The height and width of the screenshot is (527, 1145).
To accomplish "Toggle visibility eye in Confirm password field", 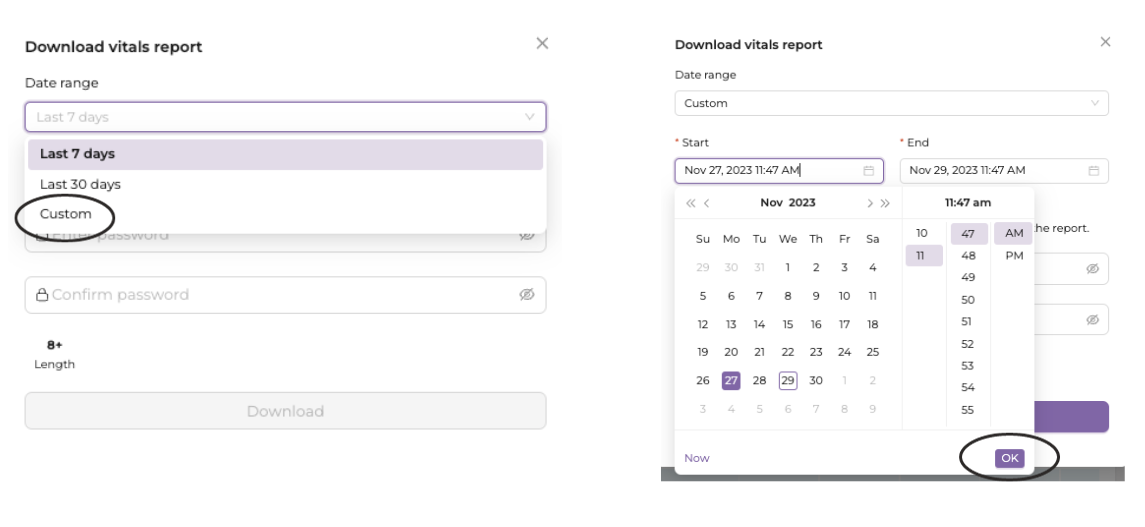I will 526,294.
